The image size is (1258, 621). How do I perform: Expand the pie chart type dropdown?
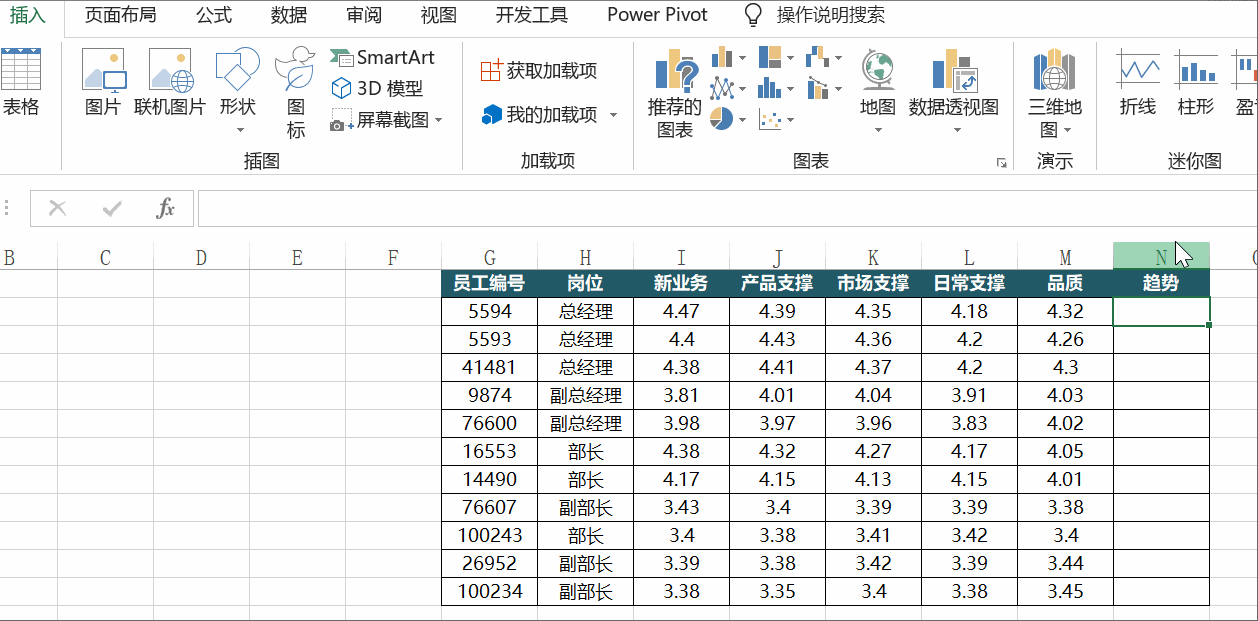coord(742,120)
